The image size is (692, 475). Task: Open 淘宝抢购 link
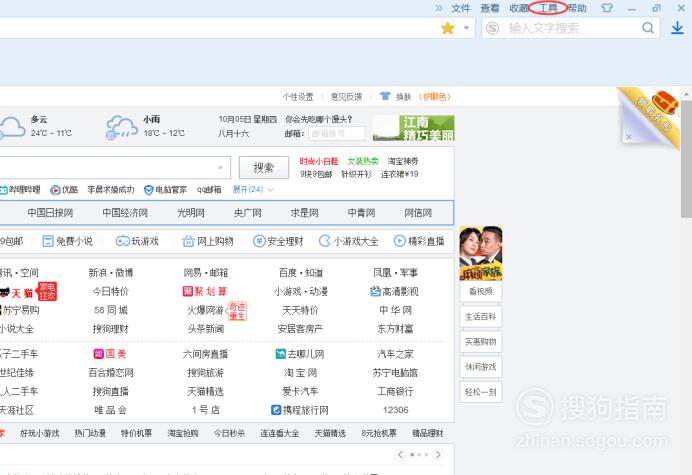click(x=183, y=433)
